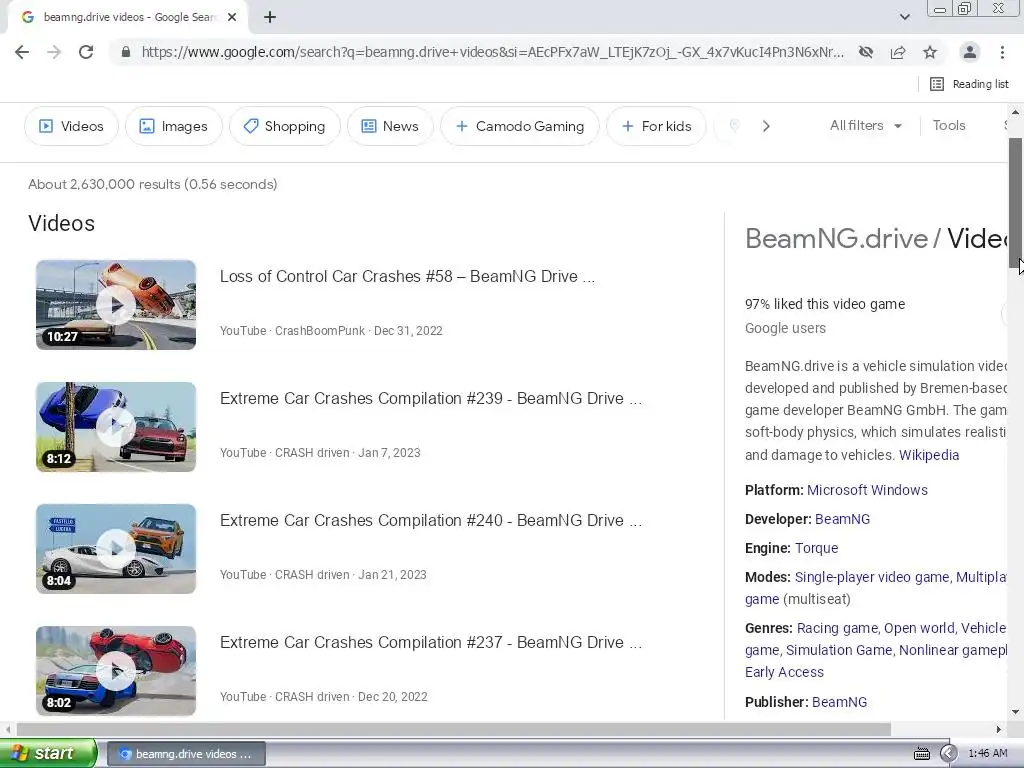Reload the page with the refresh icon

(x=86, y=52)
